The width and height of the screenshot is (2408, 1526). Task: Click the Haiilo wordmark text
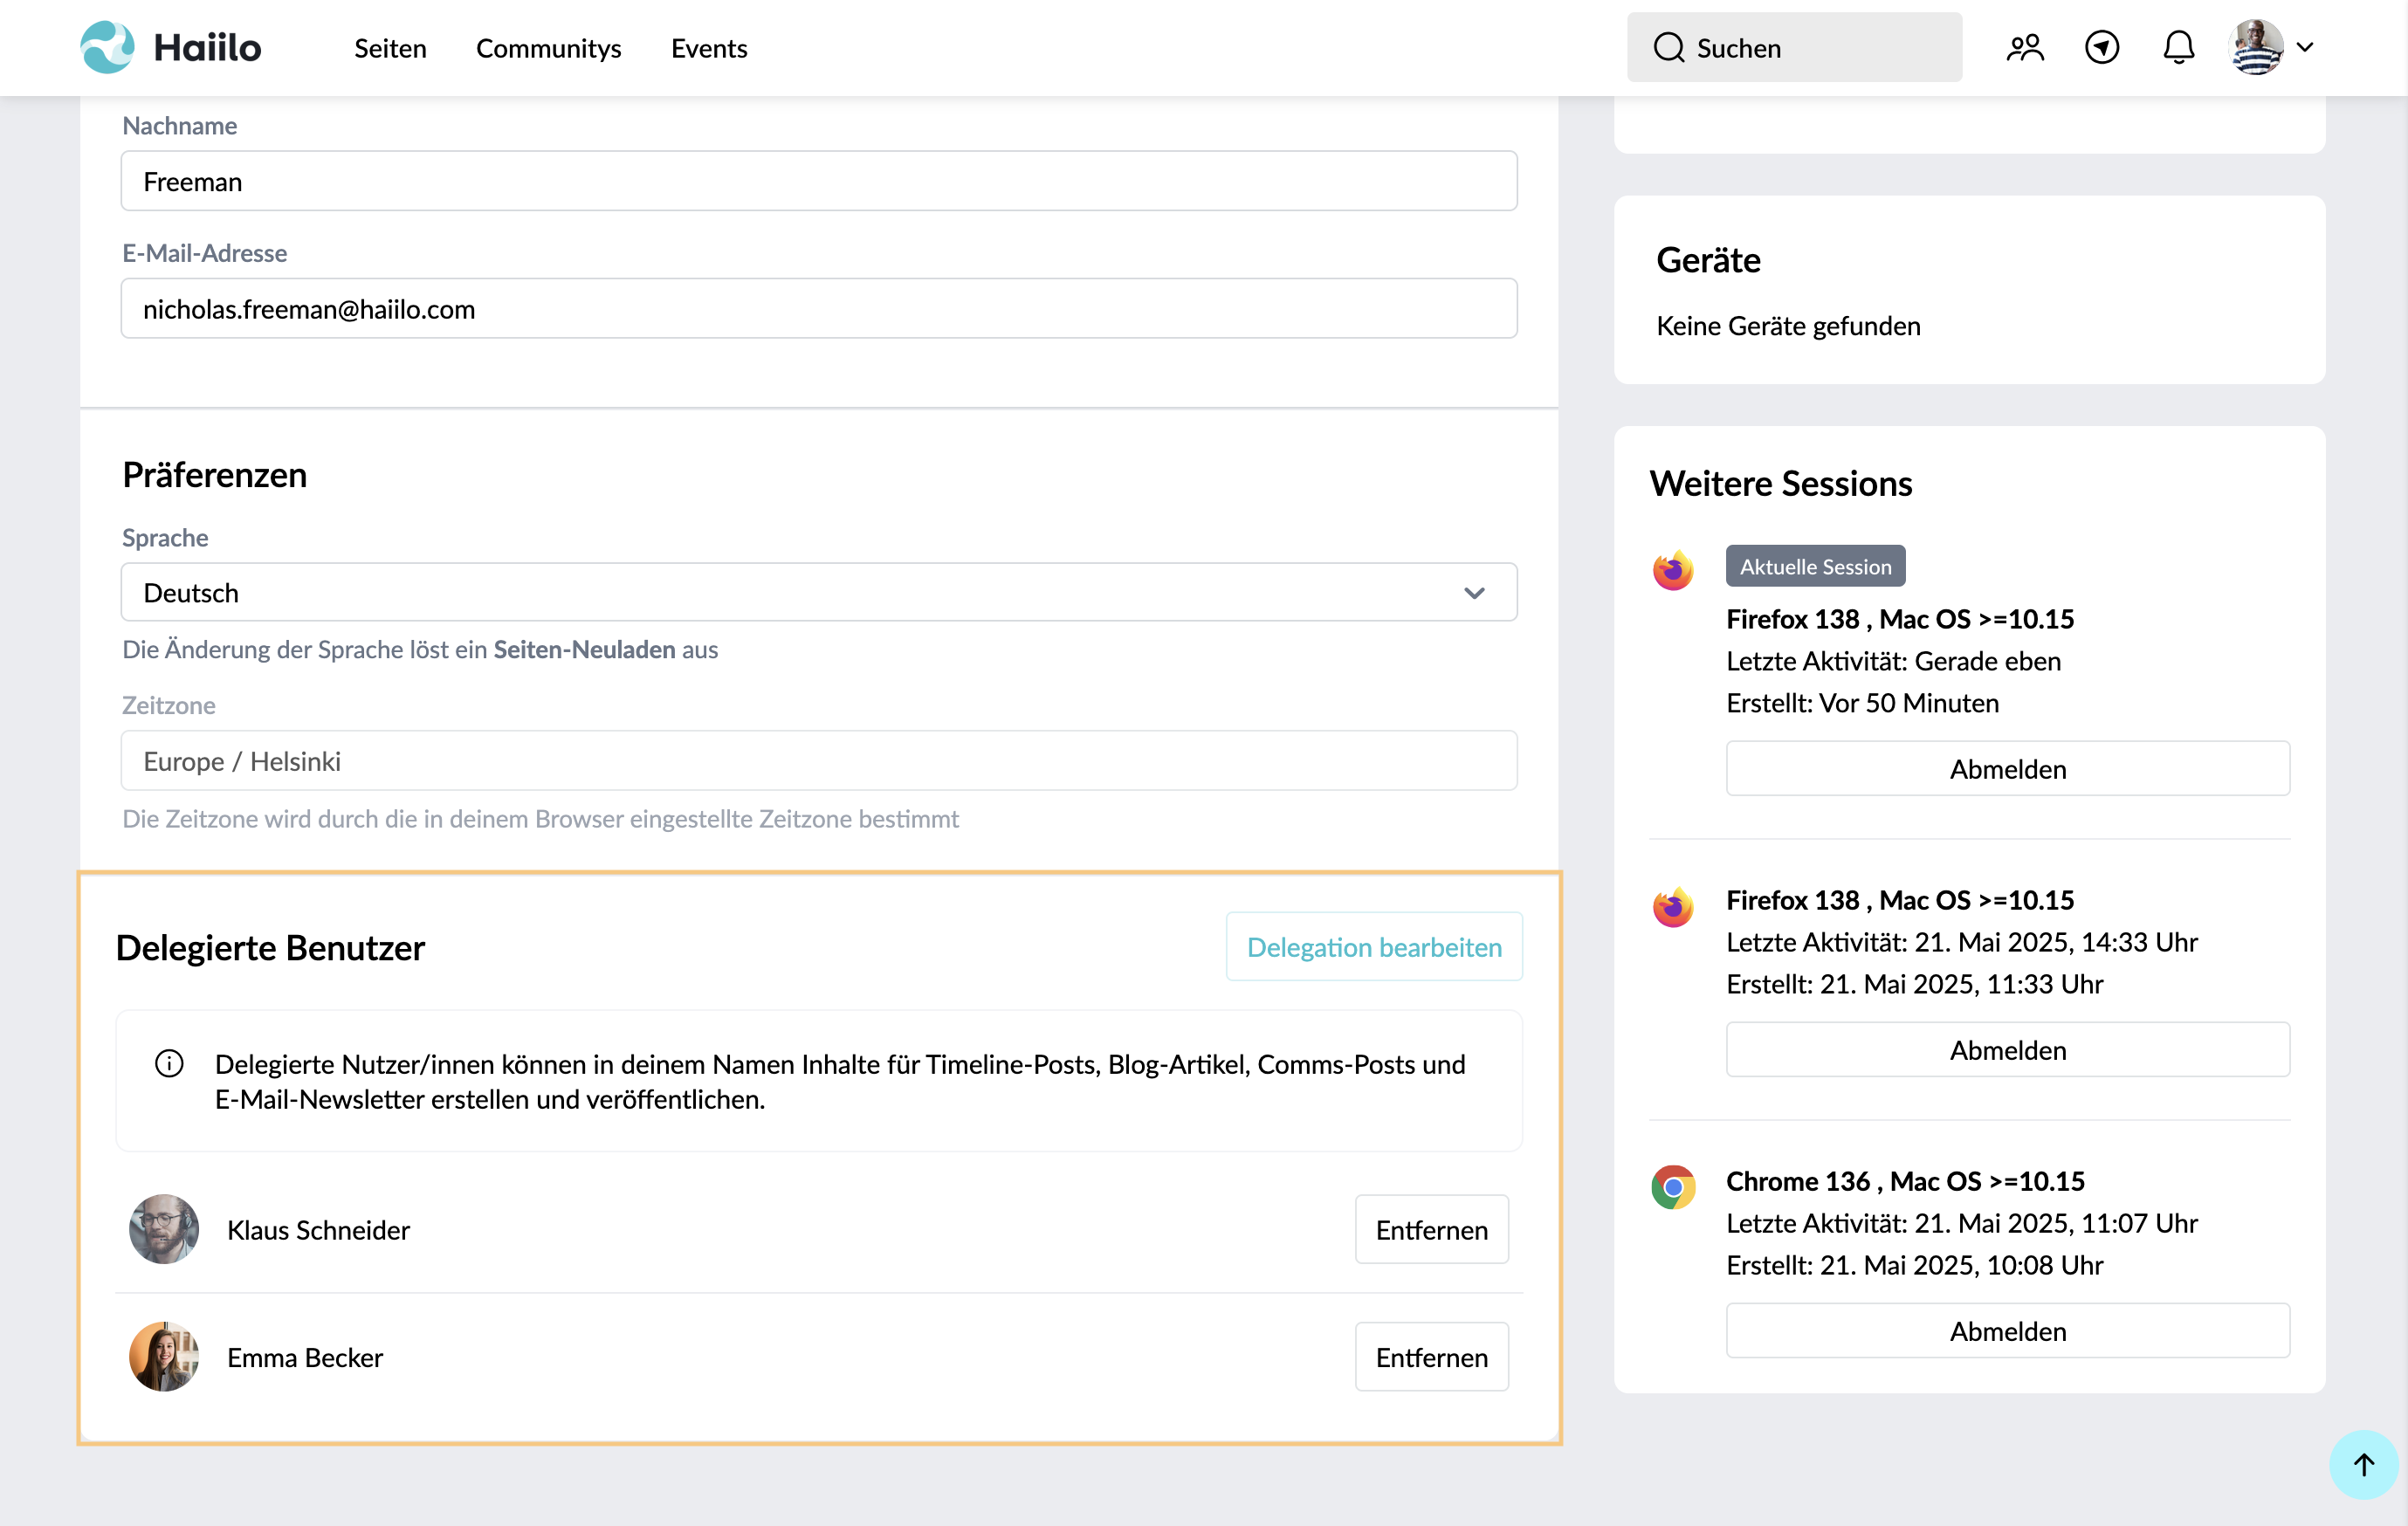tap(207, 47)
